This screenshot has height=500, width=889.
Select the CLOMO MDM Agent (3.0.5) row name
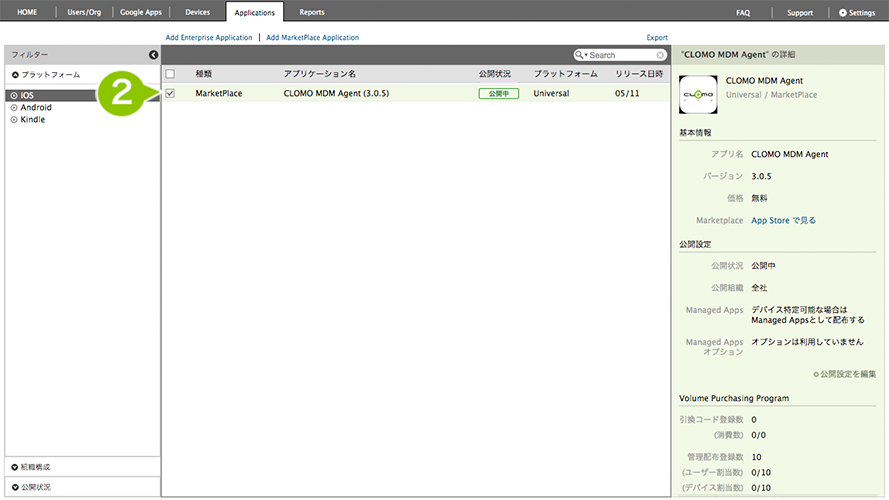point(336,94)
